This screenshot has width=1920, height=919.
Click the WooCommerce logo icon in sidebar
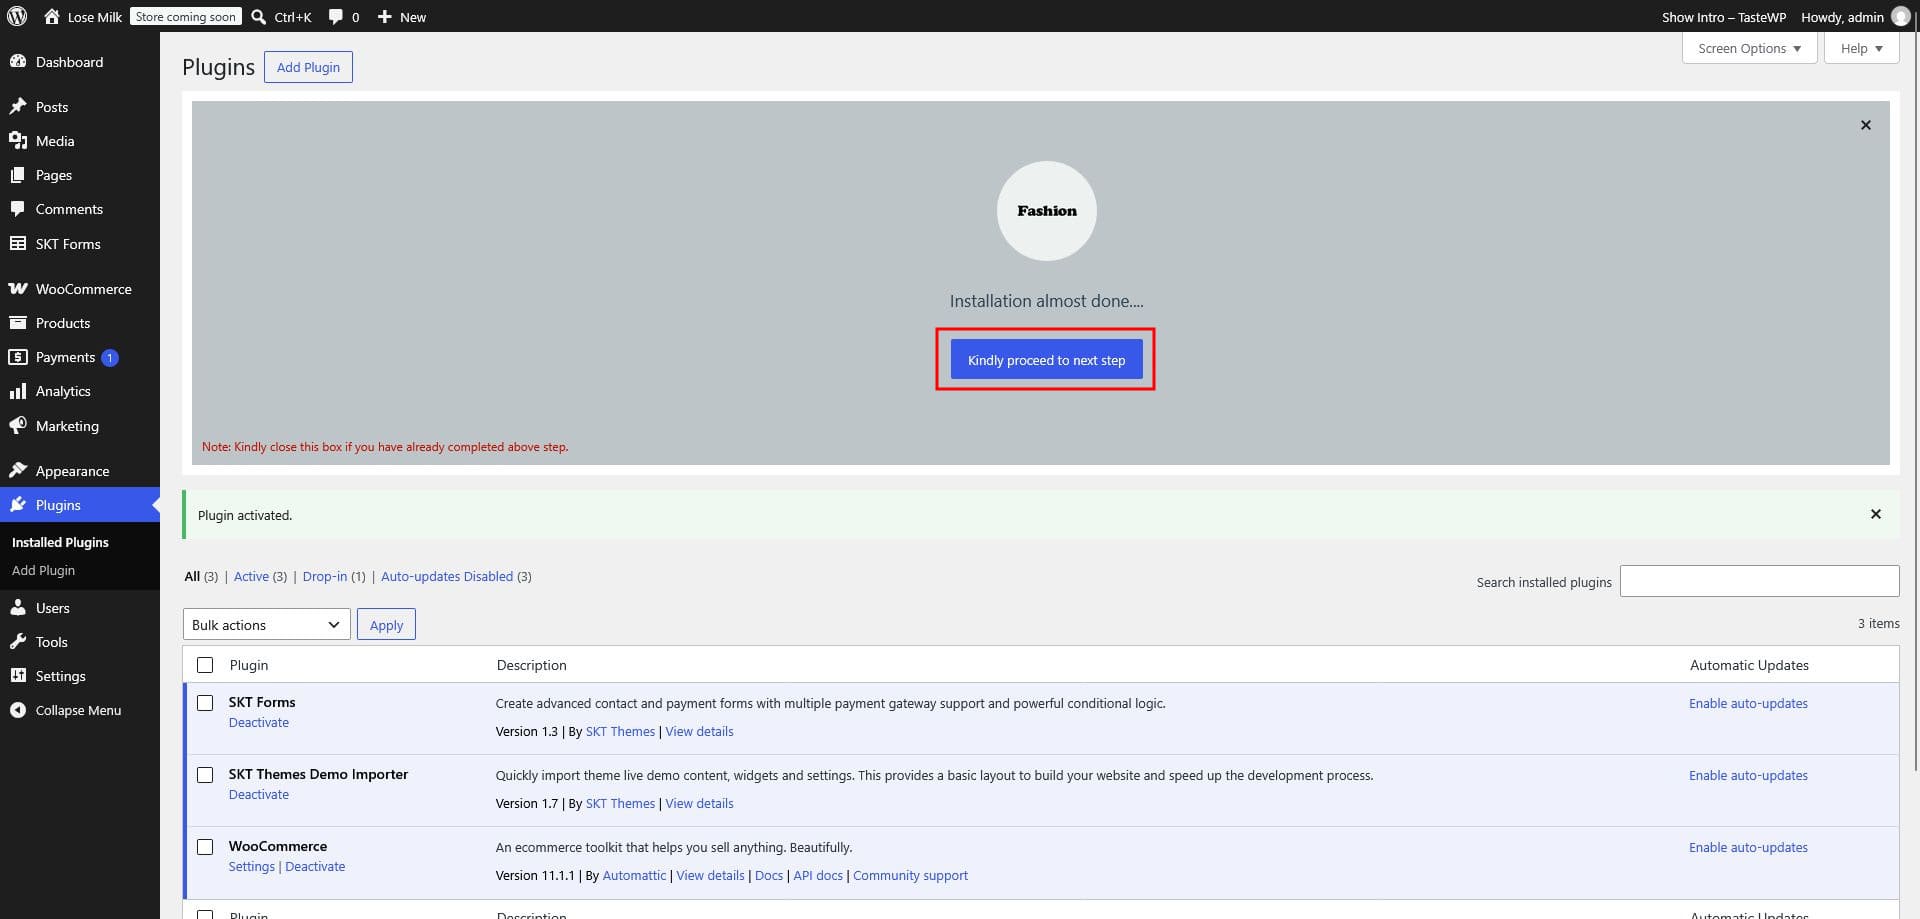(x=18, y=288)
